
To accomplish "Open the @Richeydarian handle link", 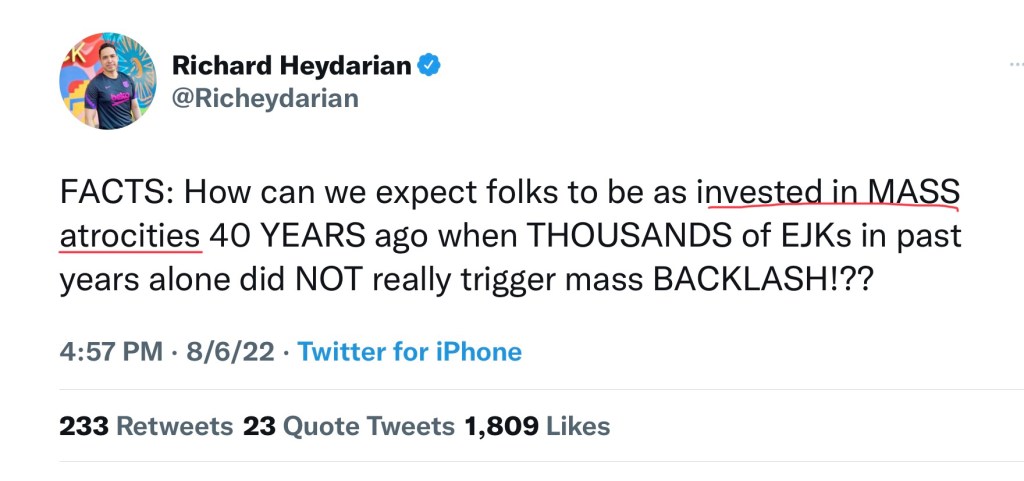I will pyautogui.click(x=265, y=98).
